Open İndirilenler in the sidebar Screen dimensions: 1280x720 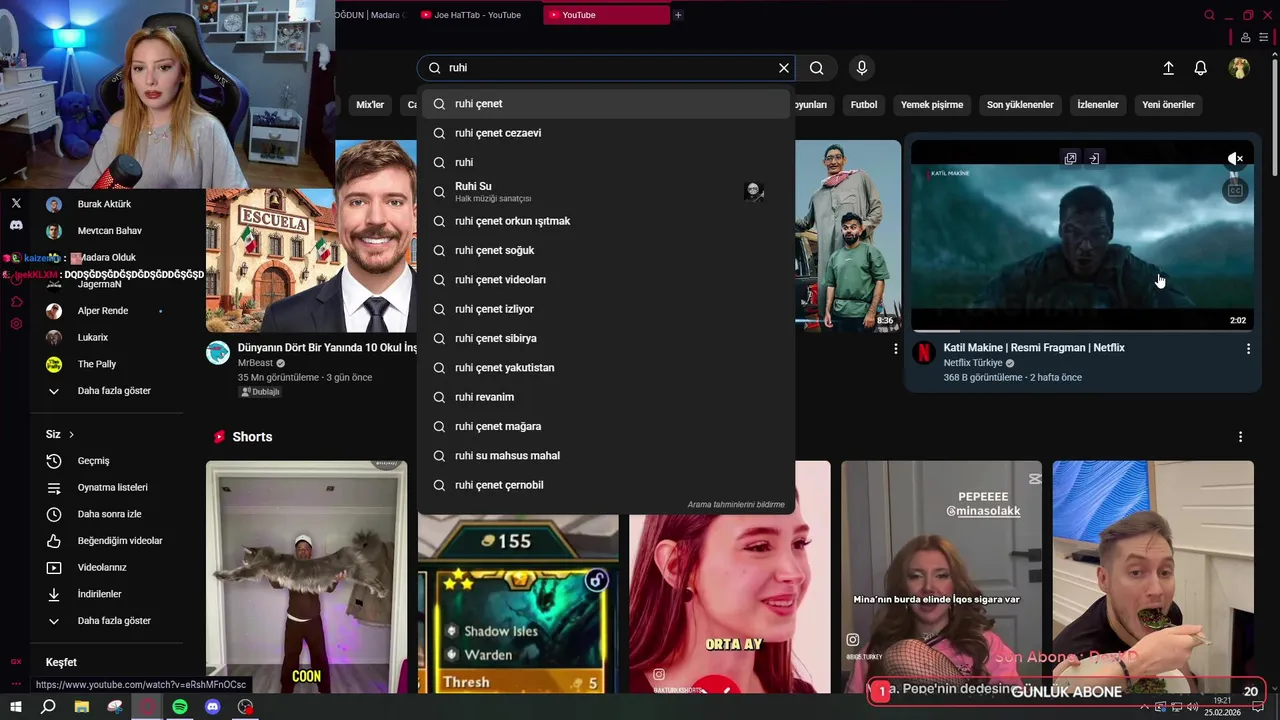pos(106,594)
